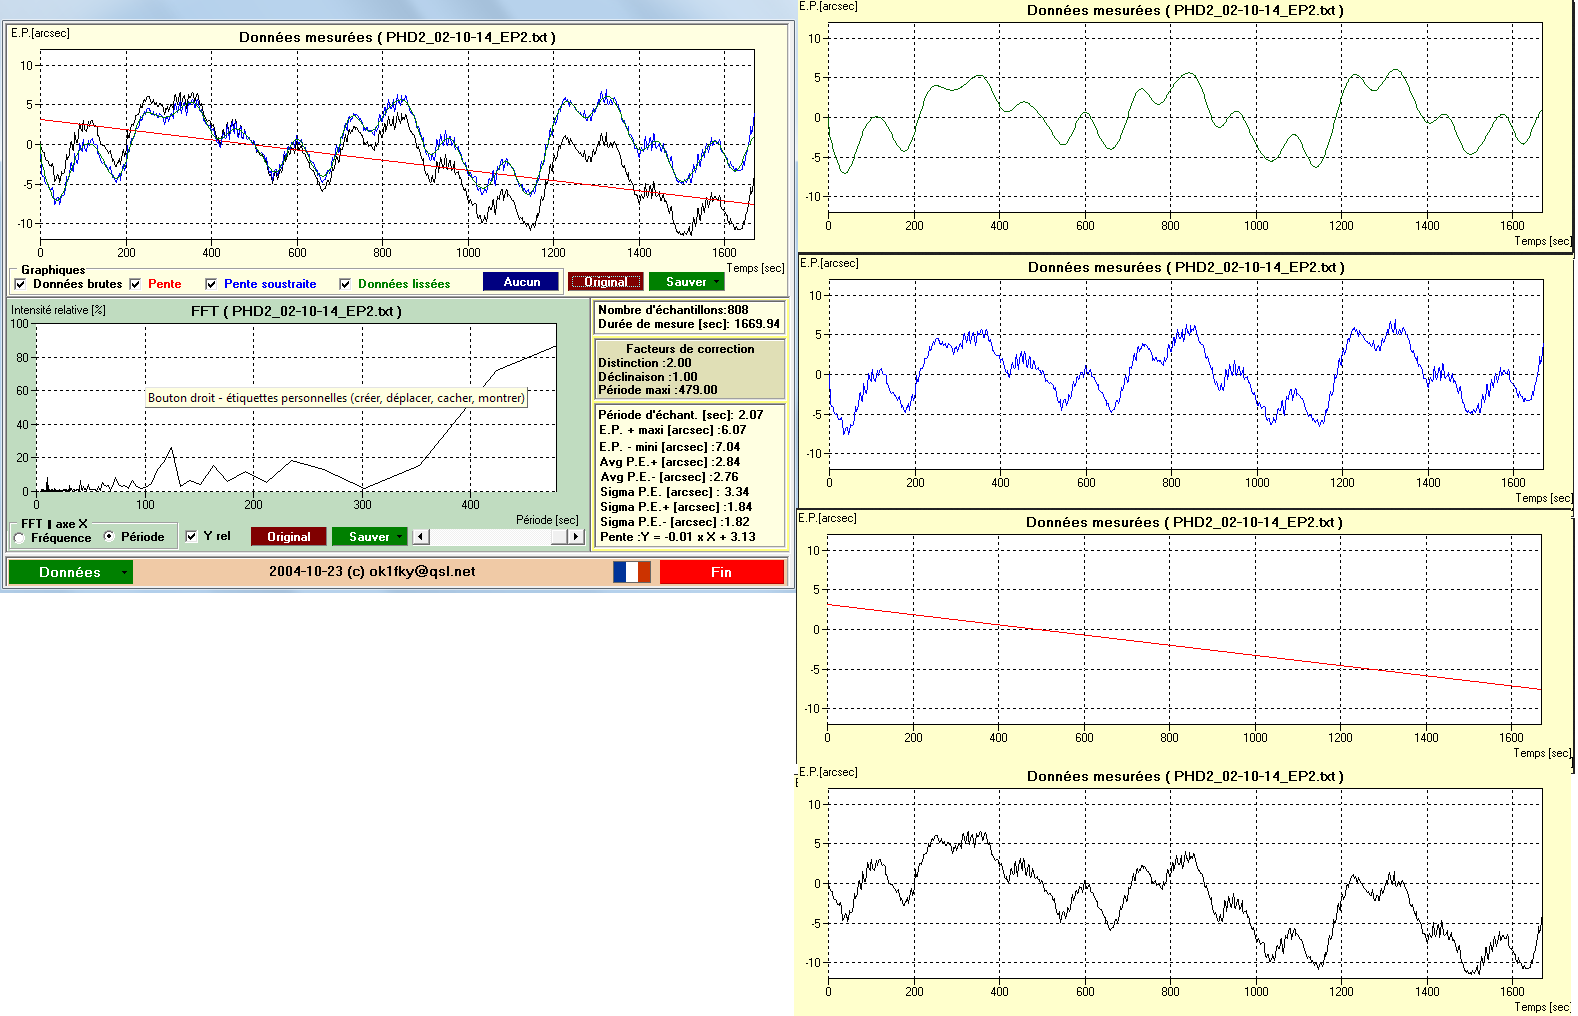Click 'Pente :Y = -0.01 x X + 3.13' line
Viewport: 1578px width, 1016px height.
678,537
